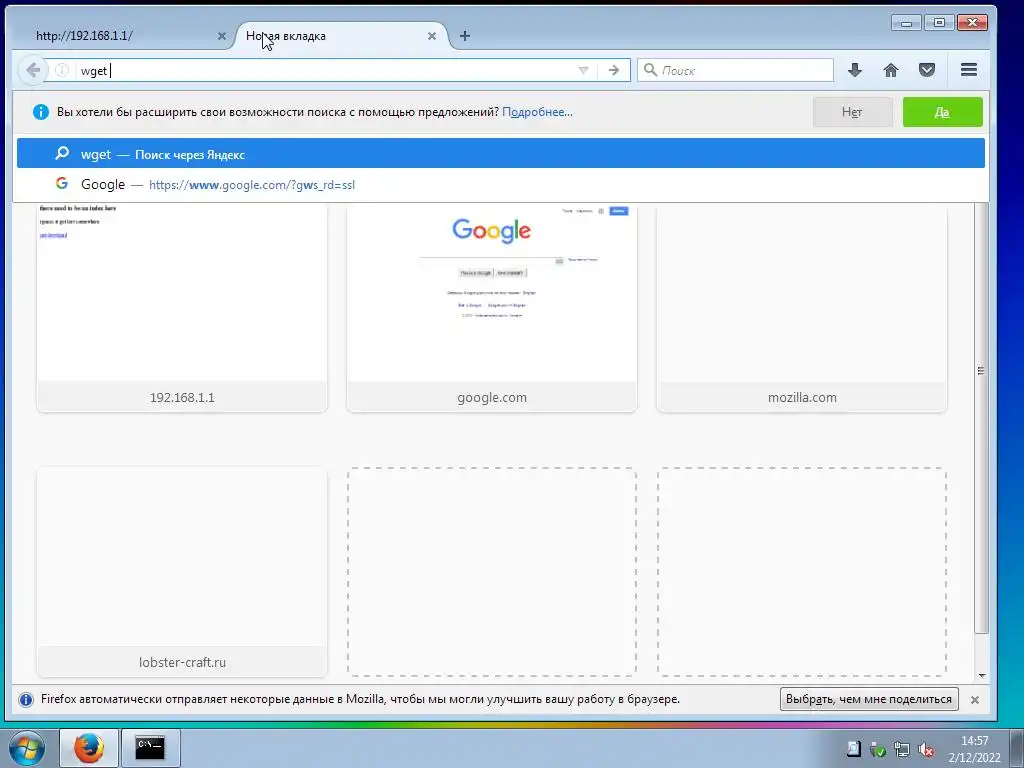Click the back arrow navigation button

point(33,70)
